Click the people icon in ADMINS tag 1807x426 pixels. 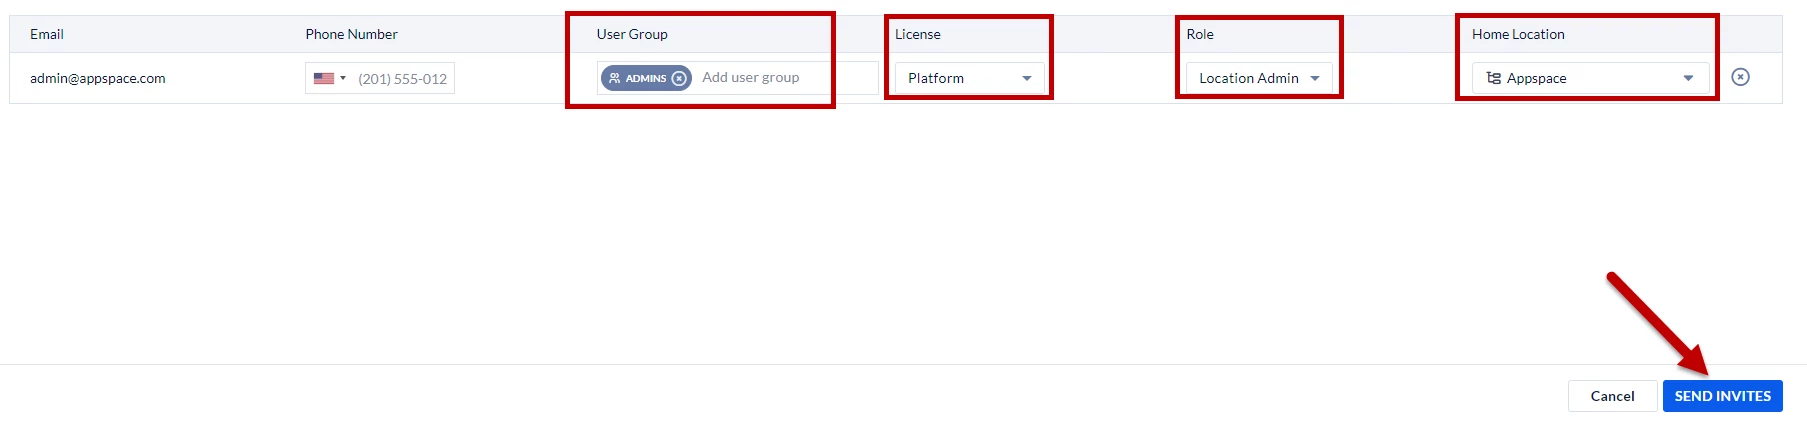click(614, 78)
